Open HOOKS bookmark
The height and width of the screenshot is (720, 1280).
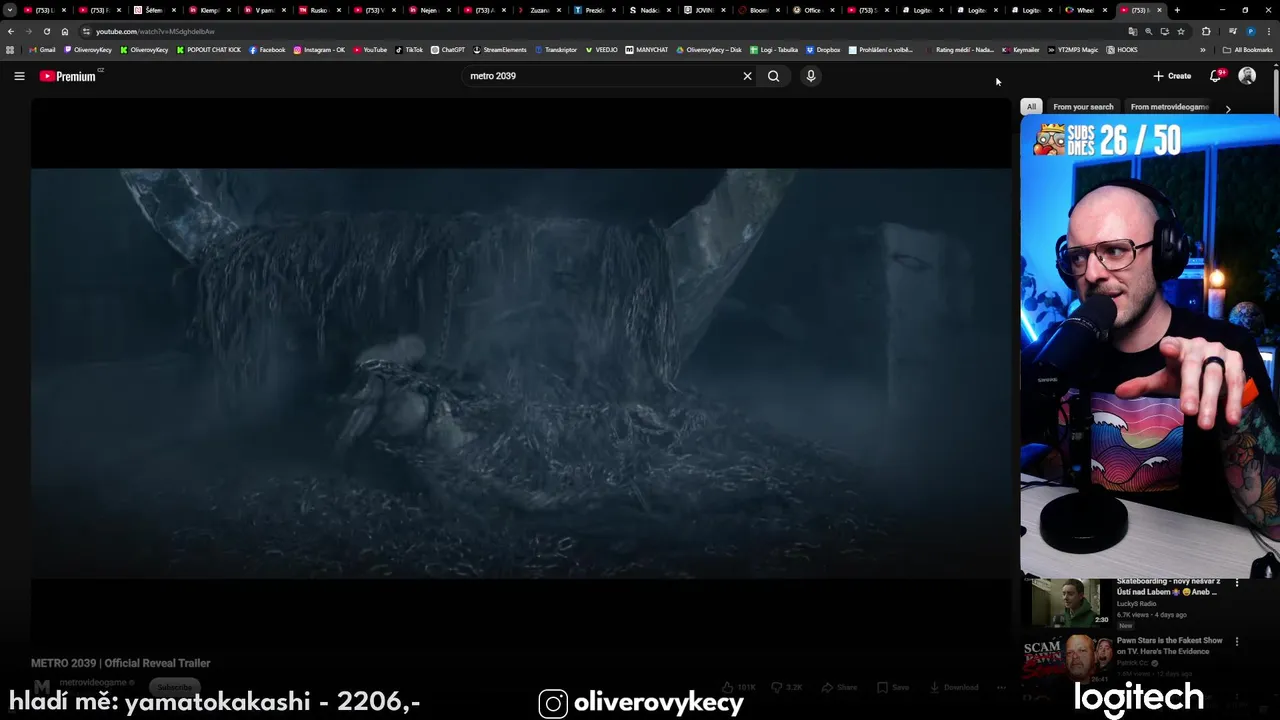[x=1122, y=49]
